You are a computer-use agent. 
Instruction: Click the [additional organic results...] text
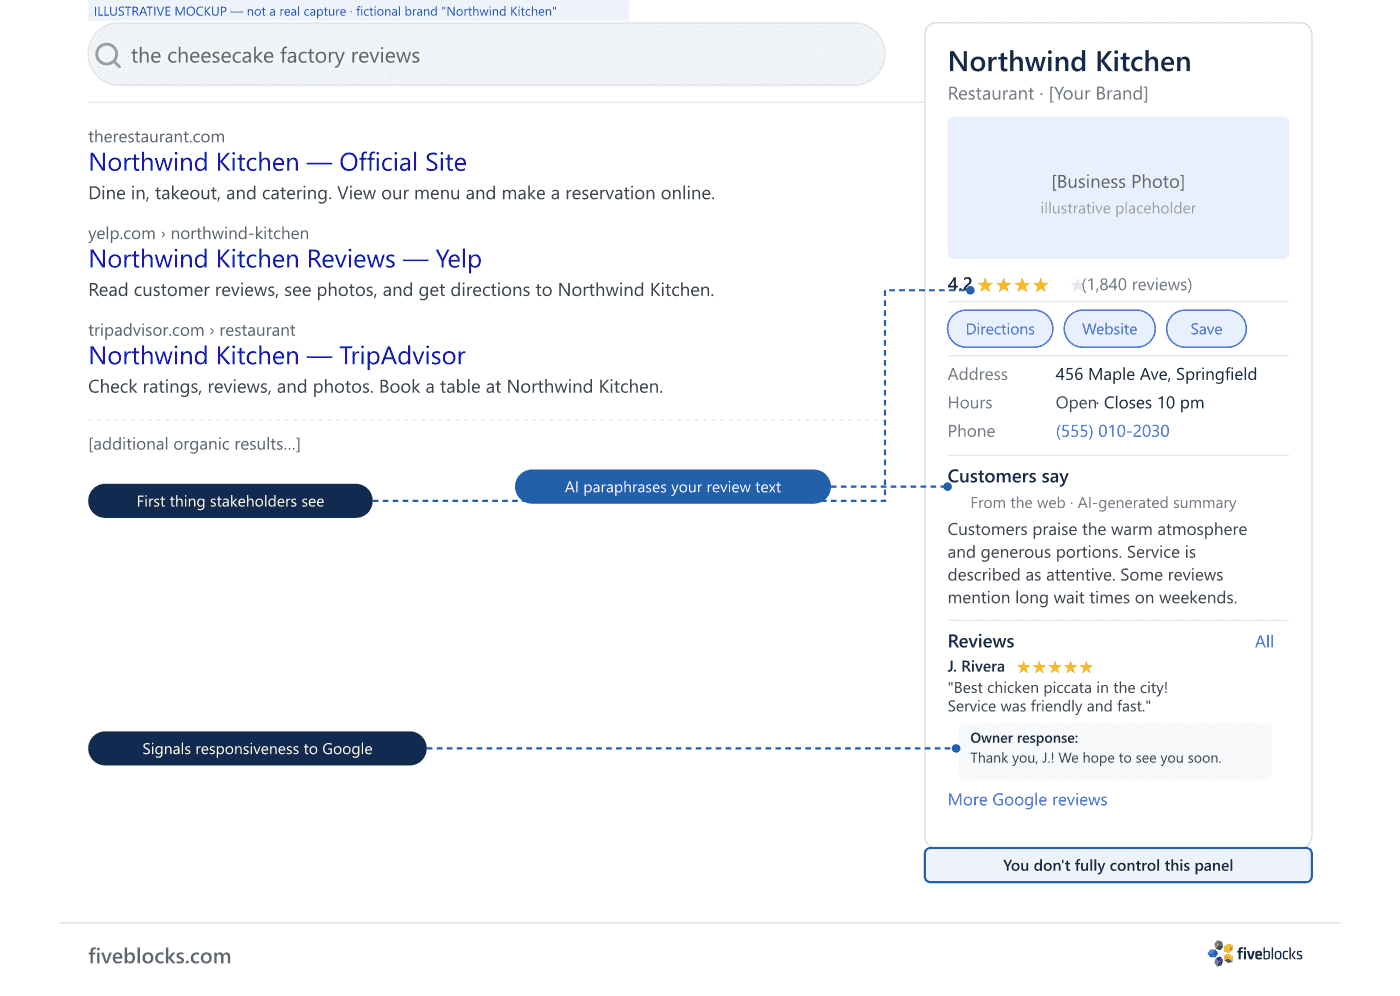[194, 444]
